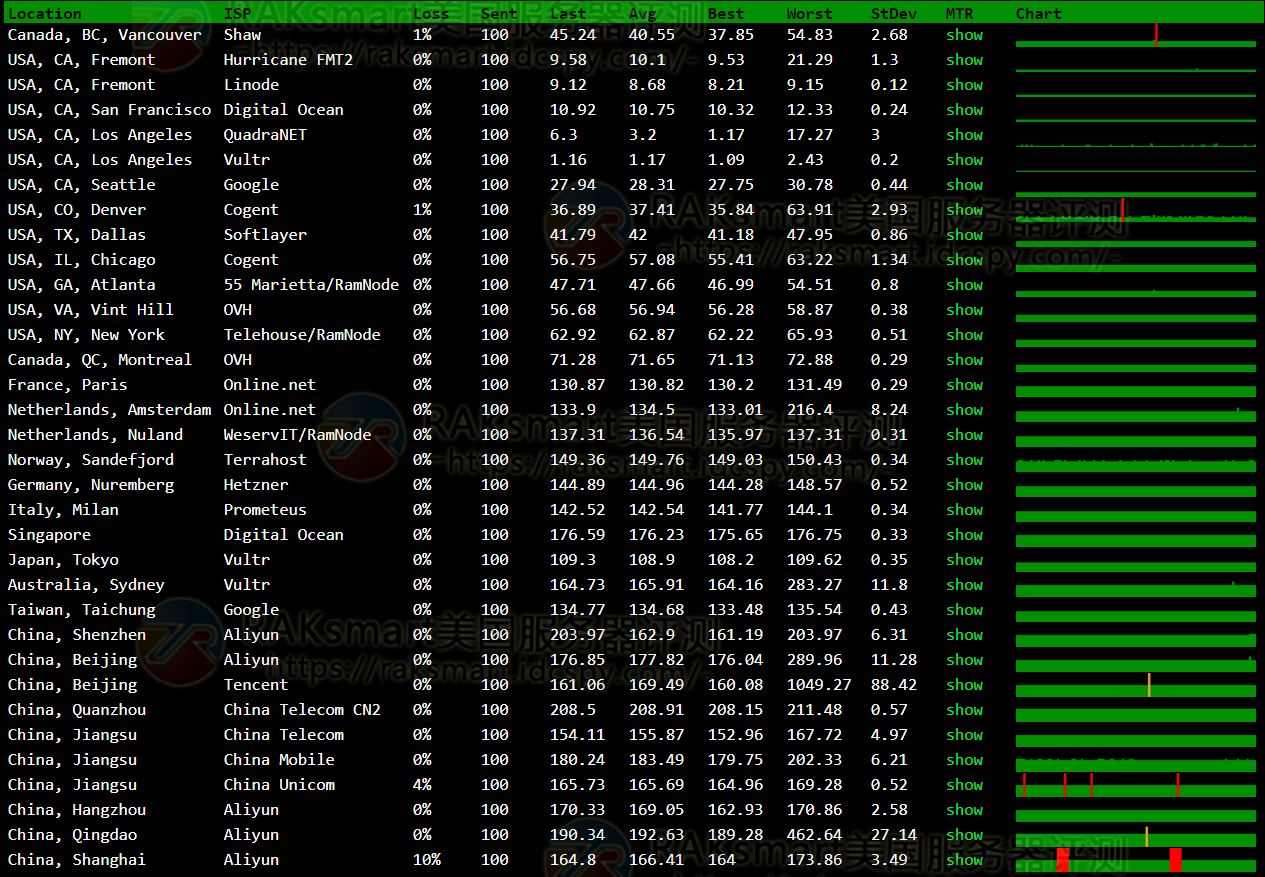Click the 'China Telecom CN2' ISP cell
The height and width of the screenshot is (877, 1265).
[x=302, y=710]
